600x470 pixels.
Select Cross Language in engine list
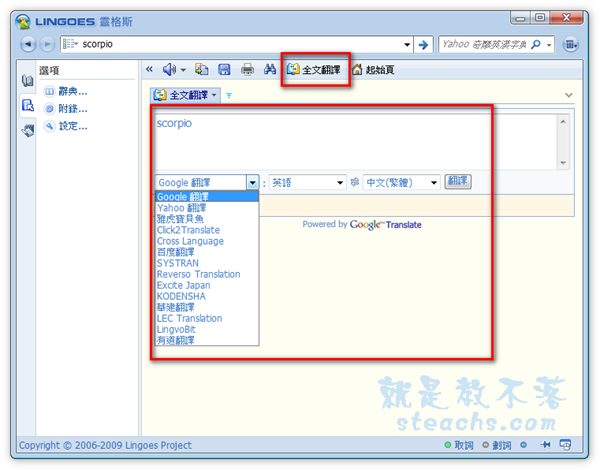207,241
